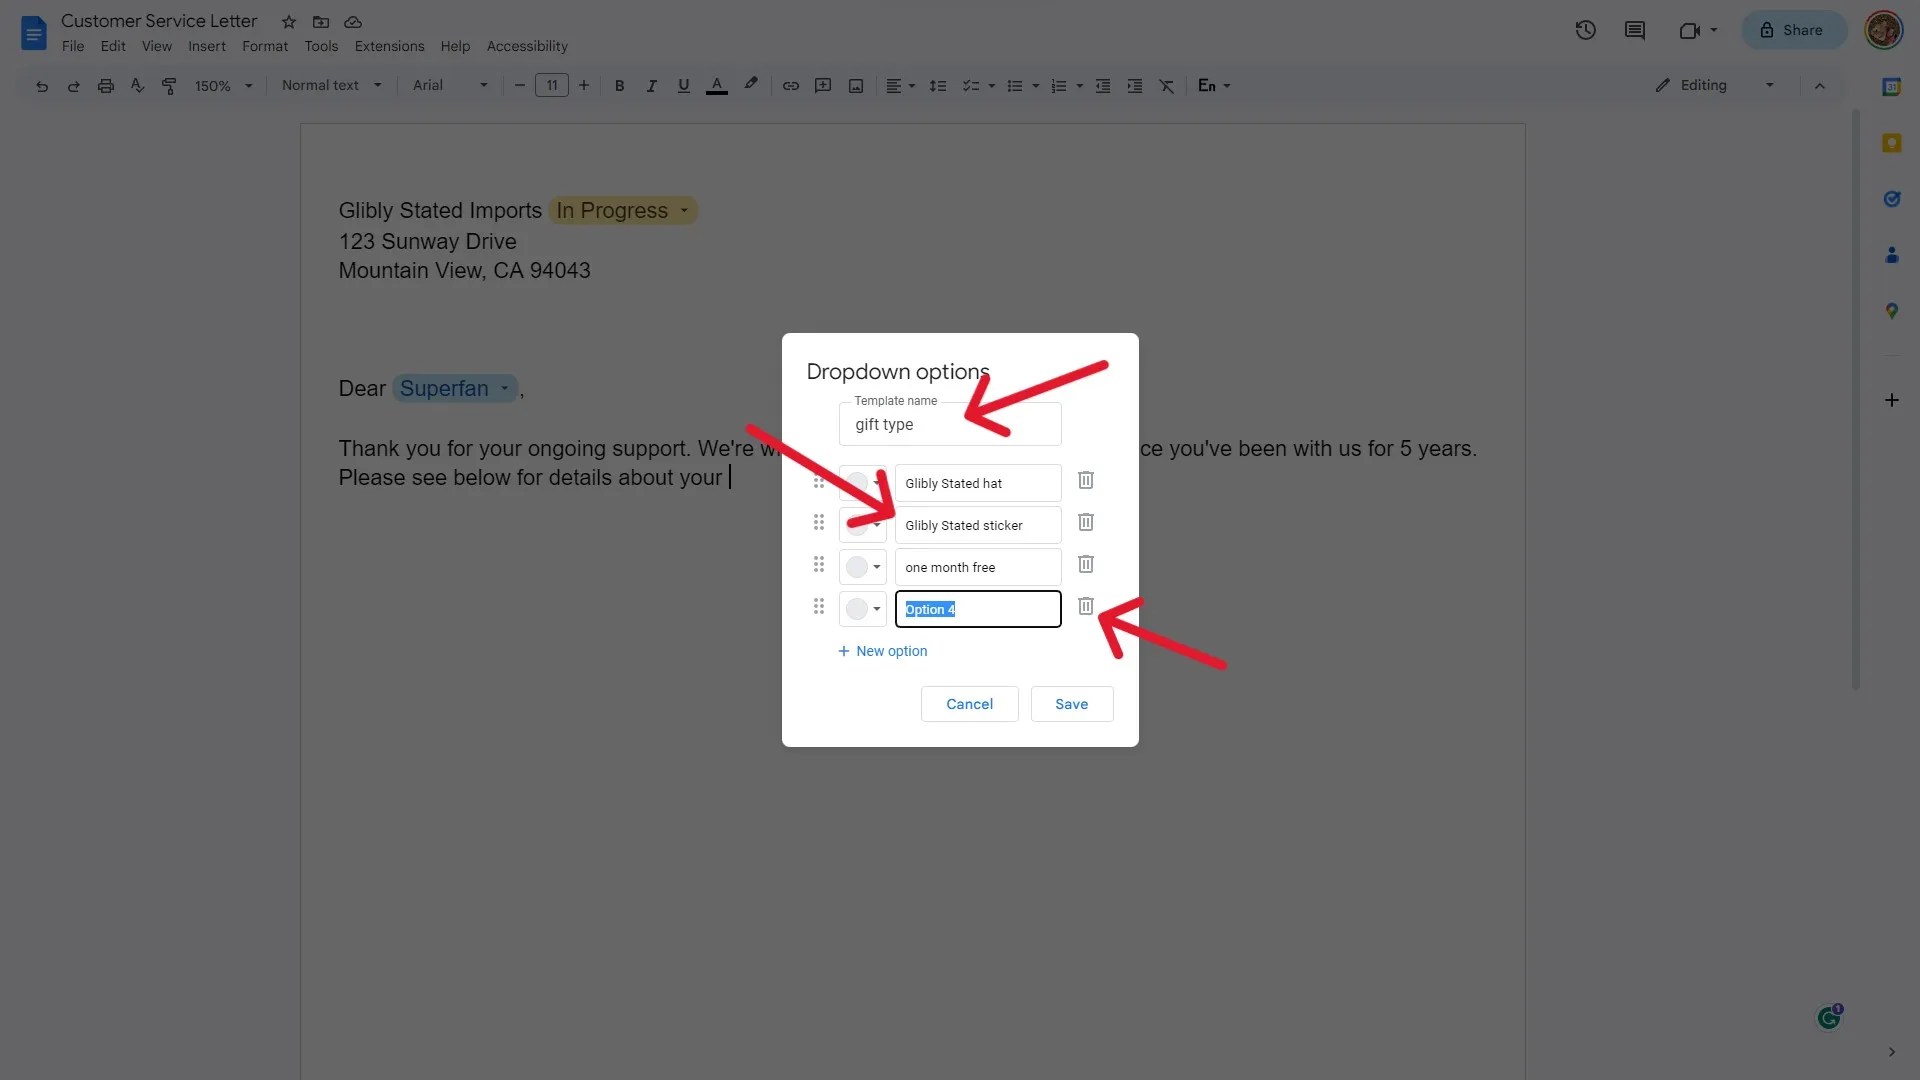Clear formatting with the toolbar icon
The image size is (1920, 1080).
click(1167, 86)
